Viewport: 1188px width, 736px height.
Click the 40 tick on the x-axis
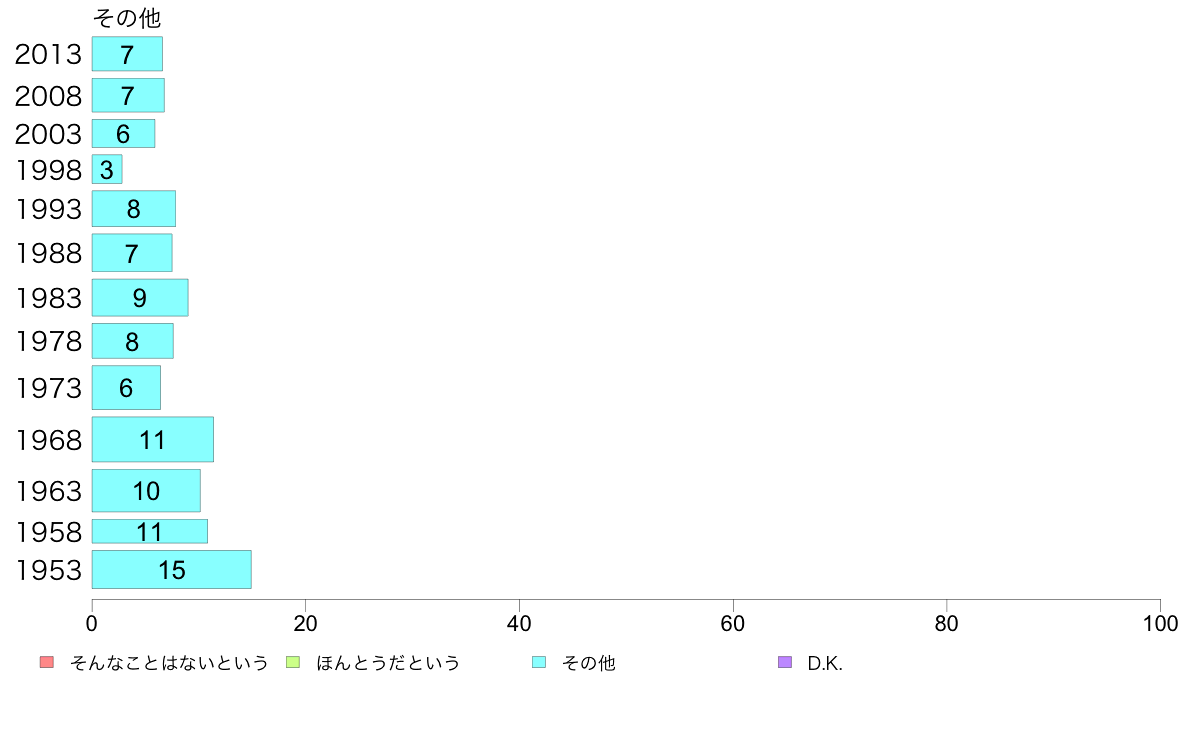pyautogui.click(x=519, y=624)
